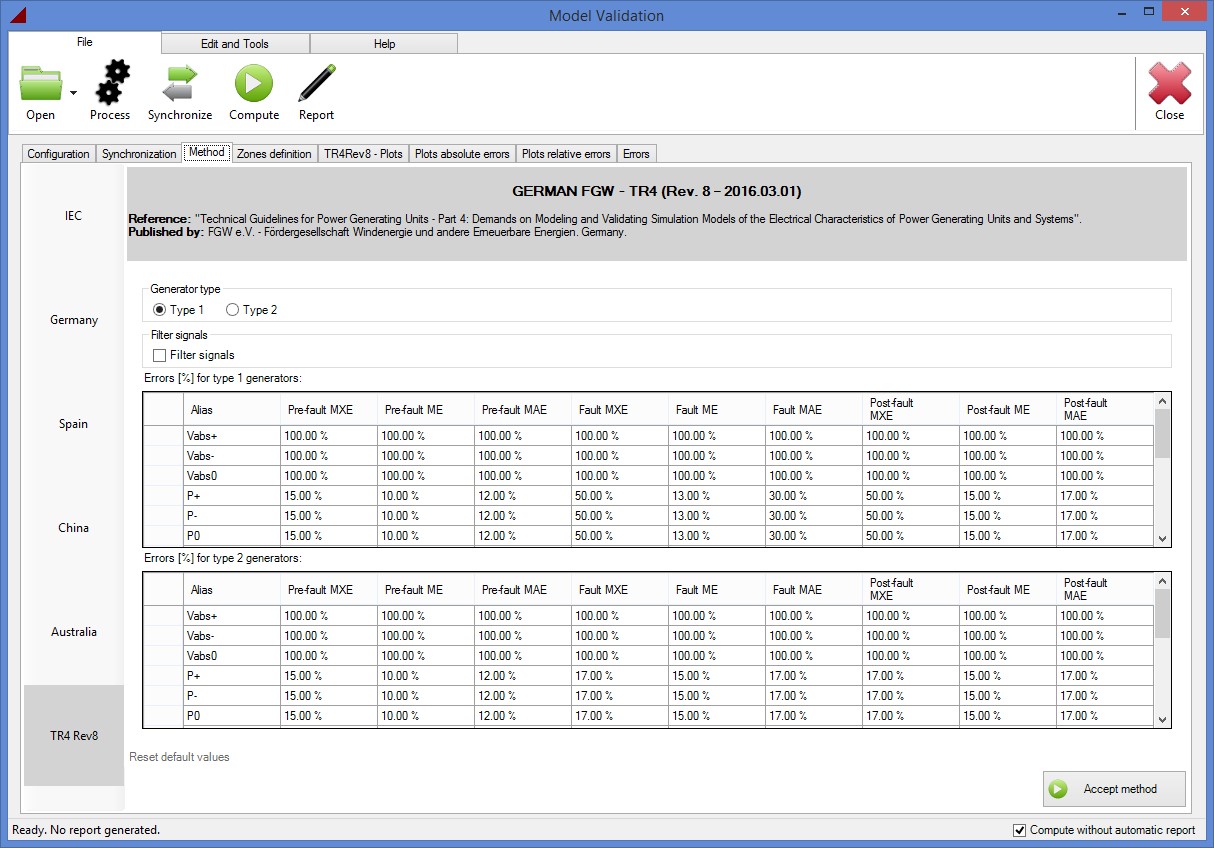
Task: Click the Report pencil icon
Action: [x=316, y=83]
